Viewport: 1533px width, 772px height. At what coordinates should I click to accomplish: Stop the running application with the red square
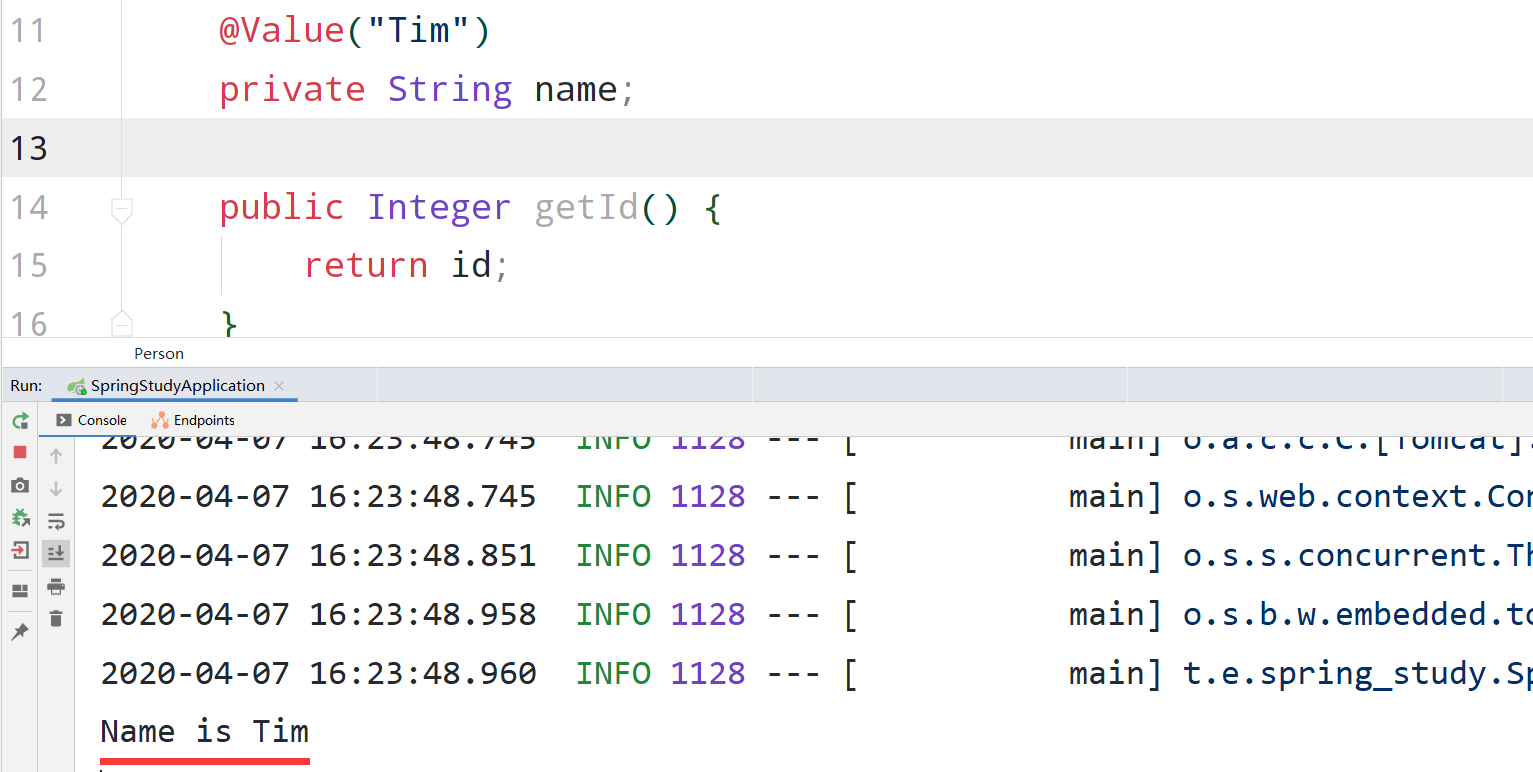(x=20, y=453)
